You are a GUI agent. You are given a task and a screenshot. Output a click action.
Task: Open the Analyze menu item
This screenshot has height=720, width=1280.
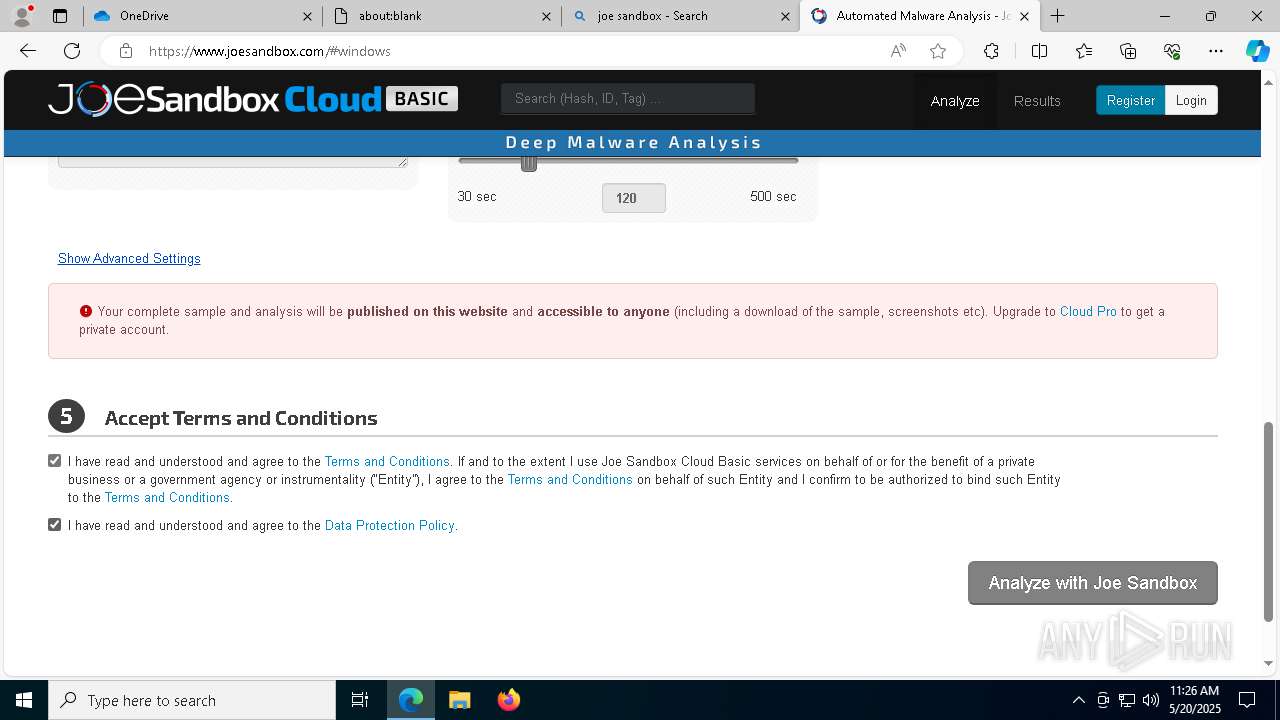pyautogui.click(x=955, y=100)
